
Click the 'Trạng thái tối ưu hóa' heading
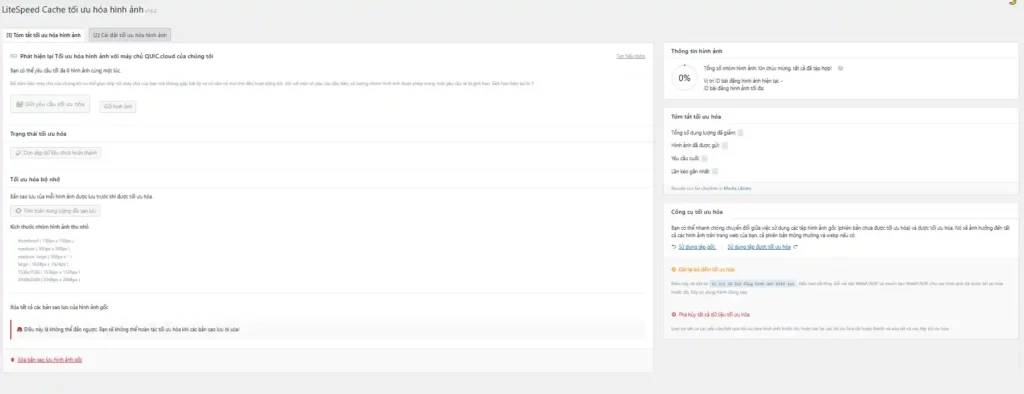[x=39, y=133]
